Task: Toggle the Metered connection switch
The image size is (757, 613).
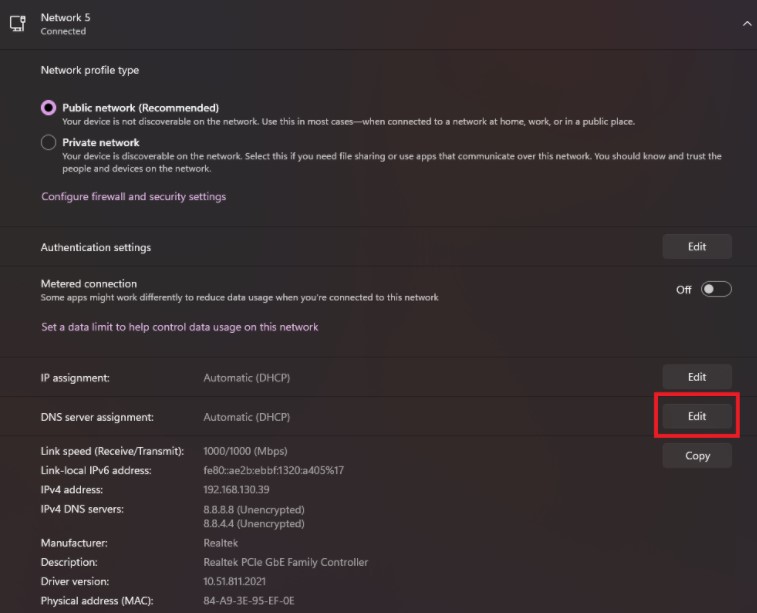Action: (716, 289)
